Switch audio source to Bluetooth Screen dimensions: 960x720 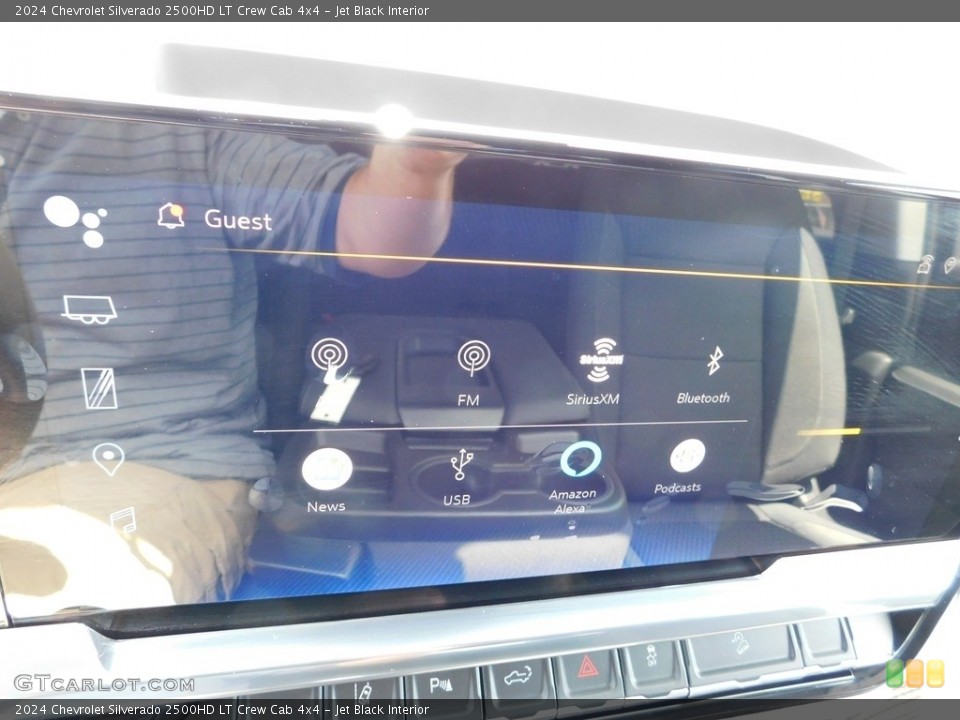click(704, 375)
